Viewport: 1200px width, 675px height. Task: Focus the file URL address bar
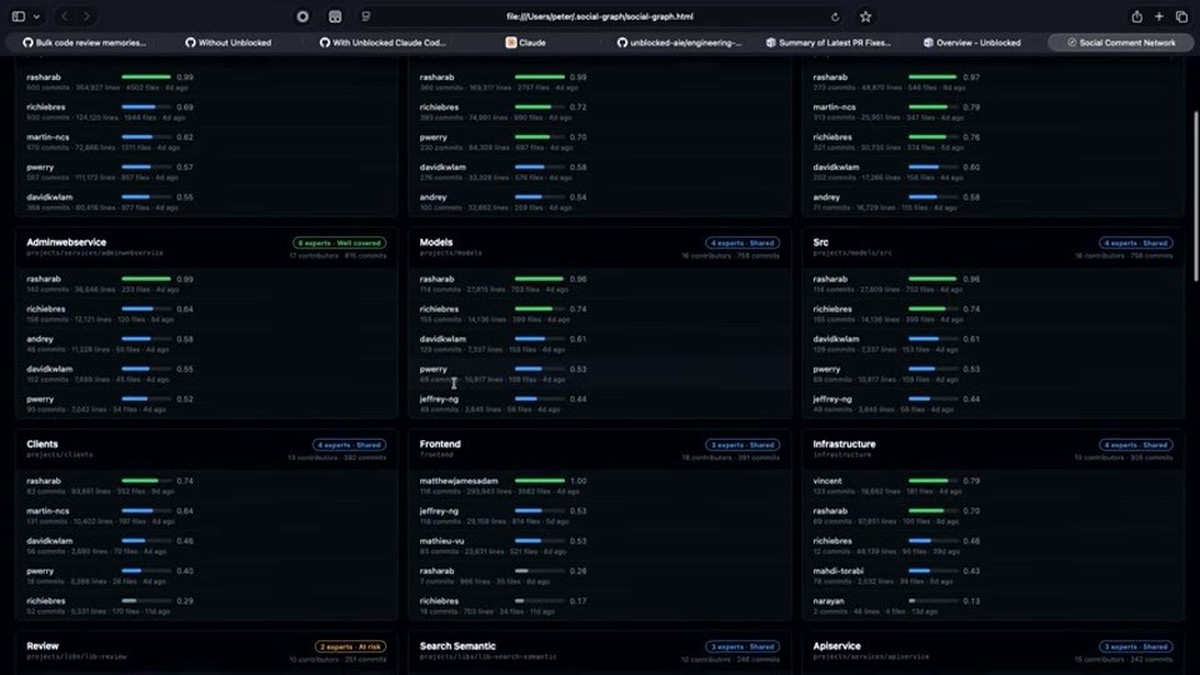pos(599,17)
